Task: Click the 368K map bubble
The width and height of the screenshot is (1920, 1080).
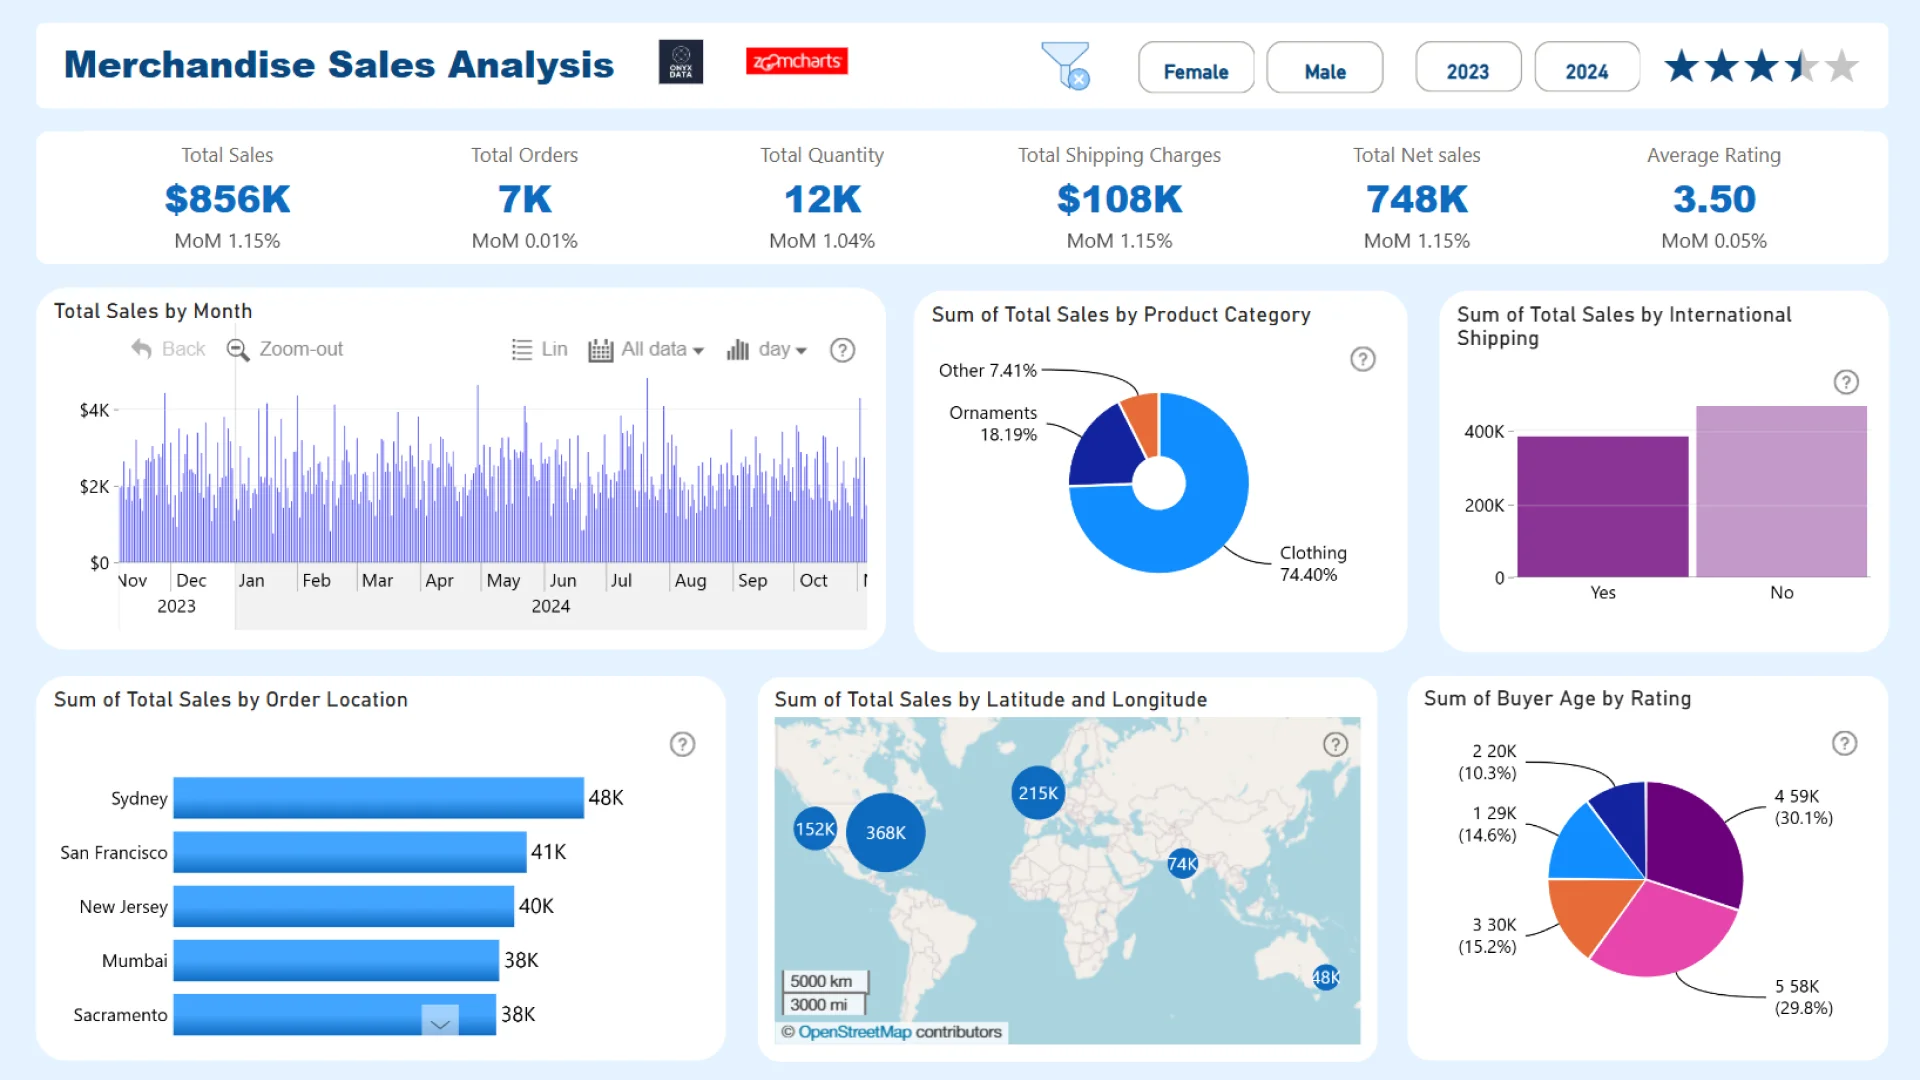Action: coord(885,833)
